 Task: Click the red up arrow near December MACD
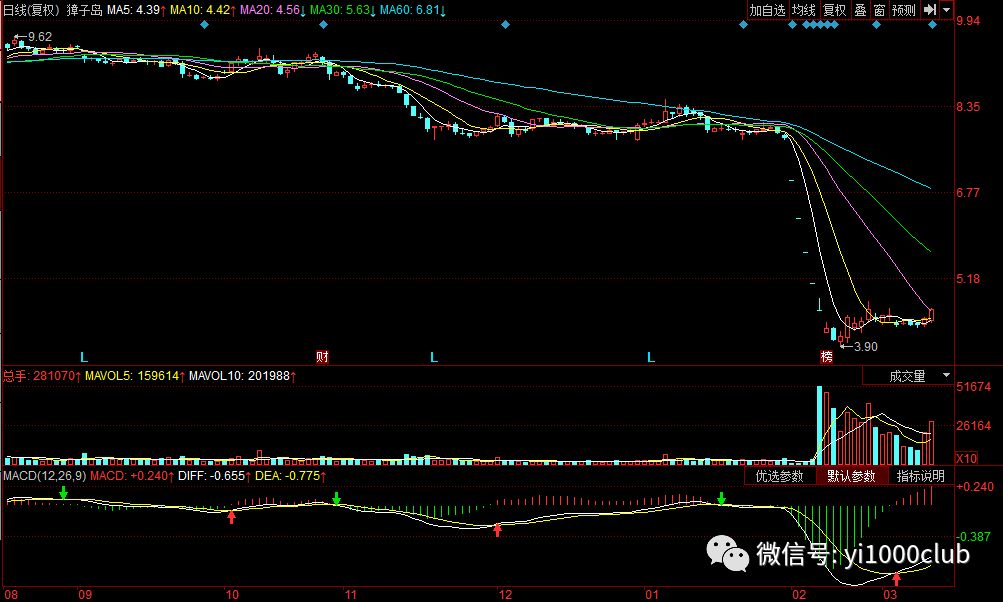[497, 530]
